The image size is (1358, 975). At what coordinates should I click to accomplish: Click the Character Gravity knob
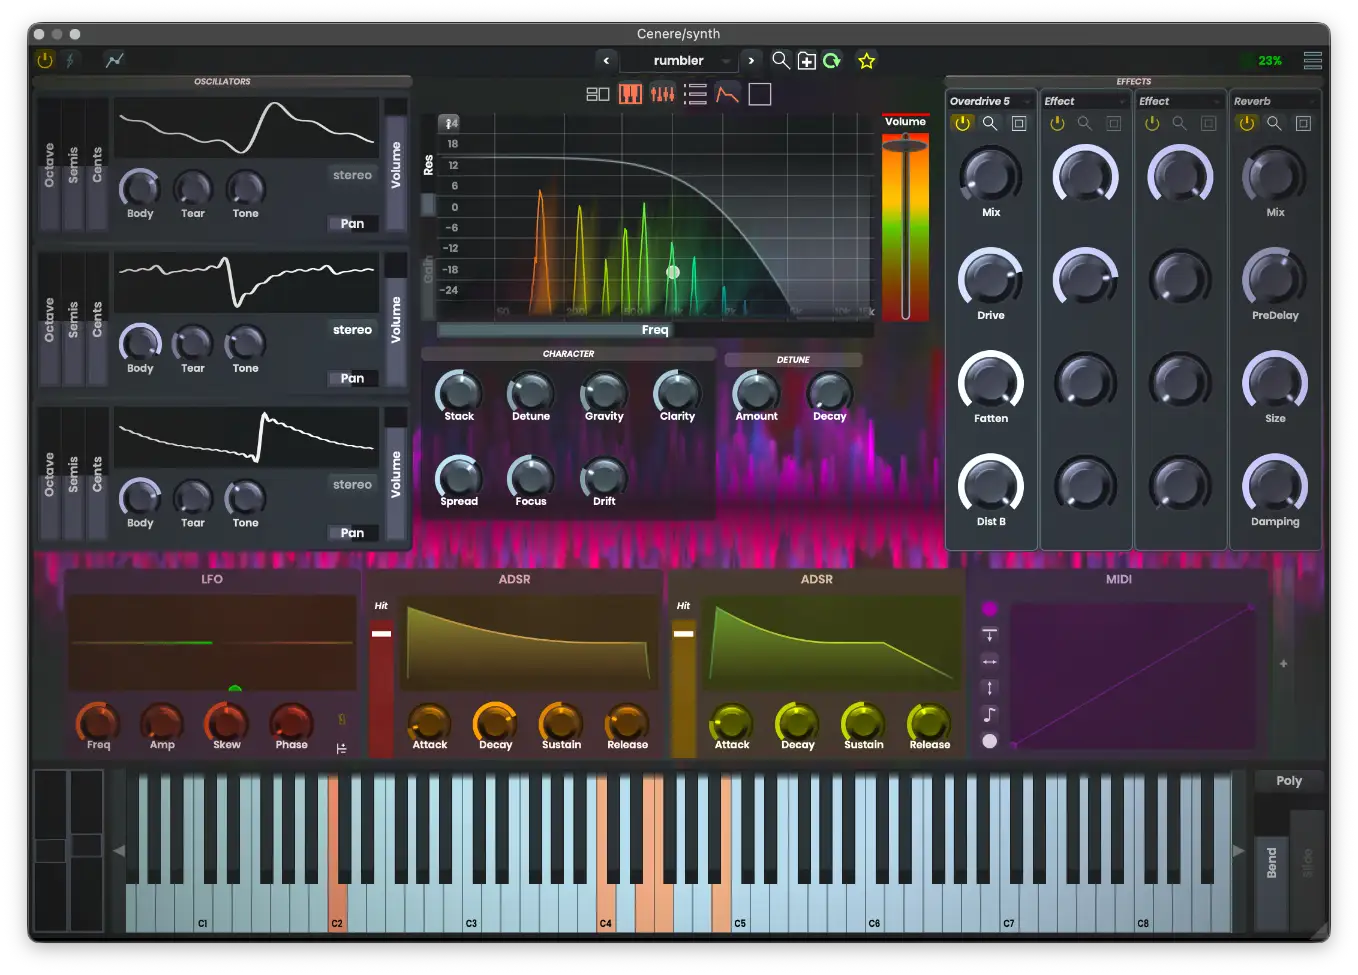[604, 391]
